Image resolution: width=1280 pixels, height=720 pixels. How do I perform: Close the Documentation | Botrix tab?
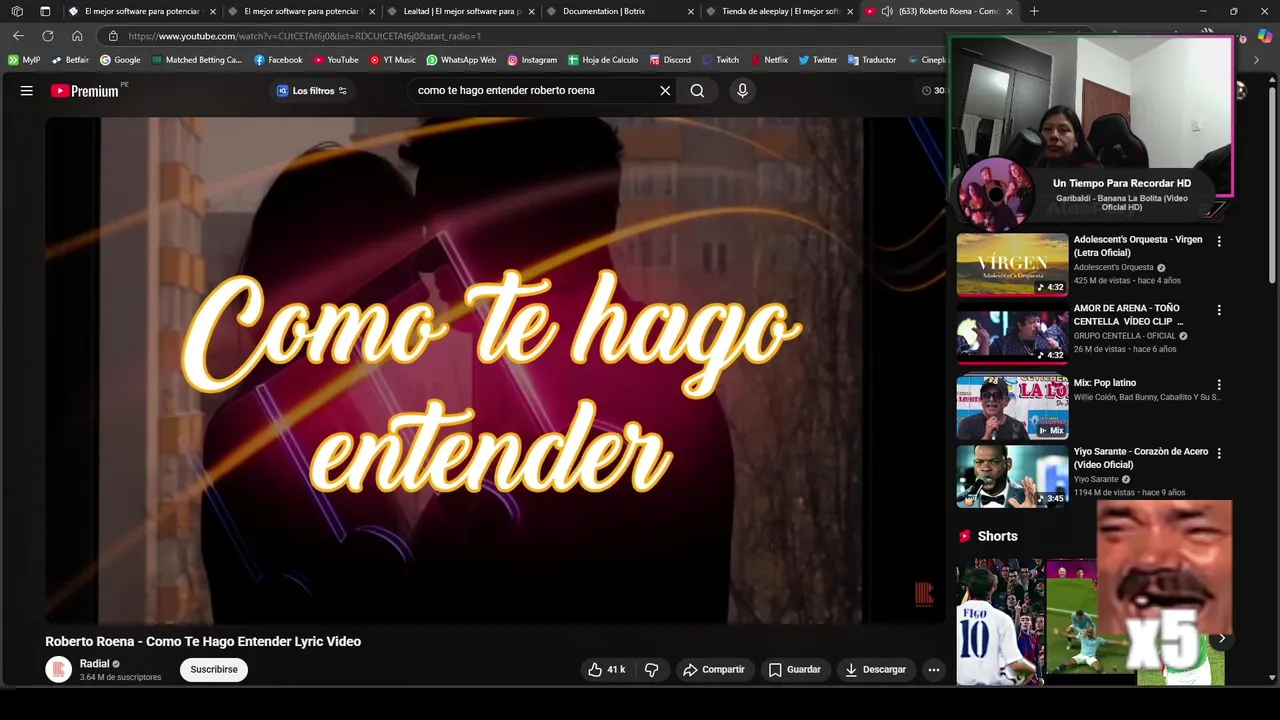coord(691,12)
